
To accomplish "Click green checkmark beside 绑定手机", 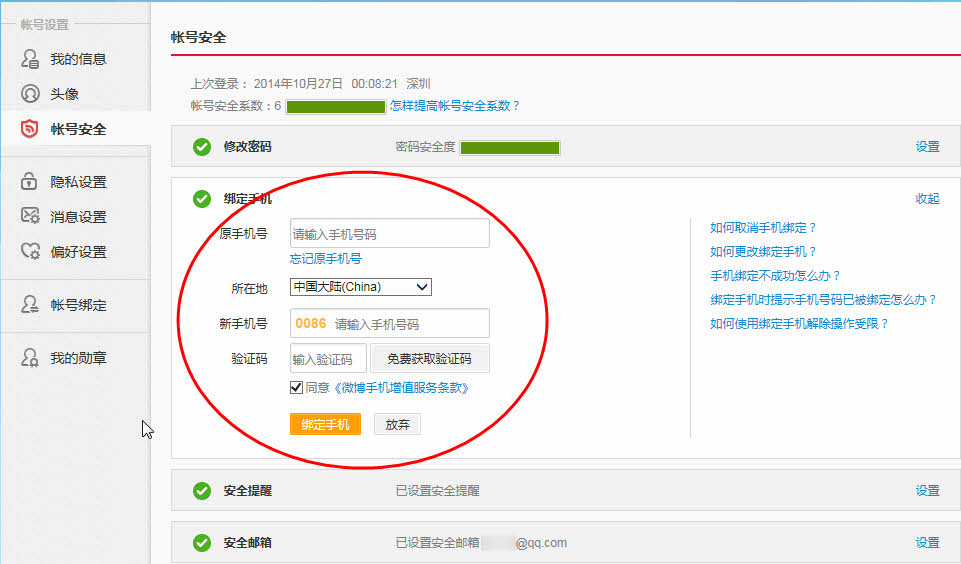I will 202,199.
